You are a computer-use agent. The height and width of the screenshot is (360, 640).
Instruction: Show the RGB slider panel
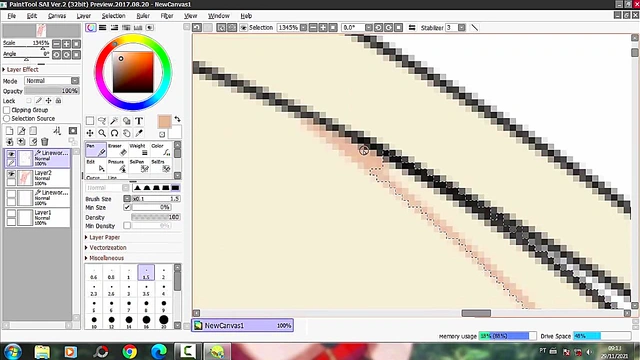[x=102, y=27]
